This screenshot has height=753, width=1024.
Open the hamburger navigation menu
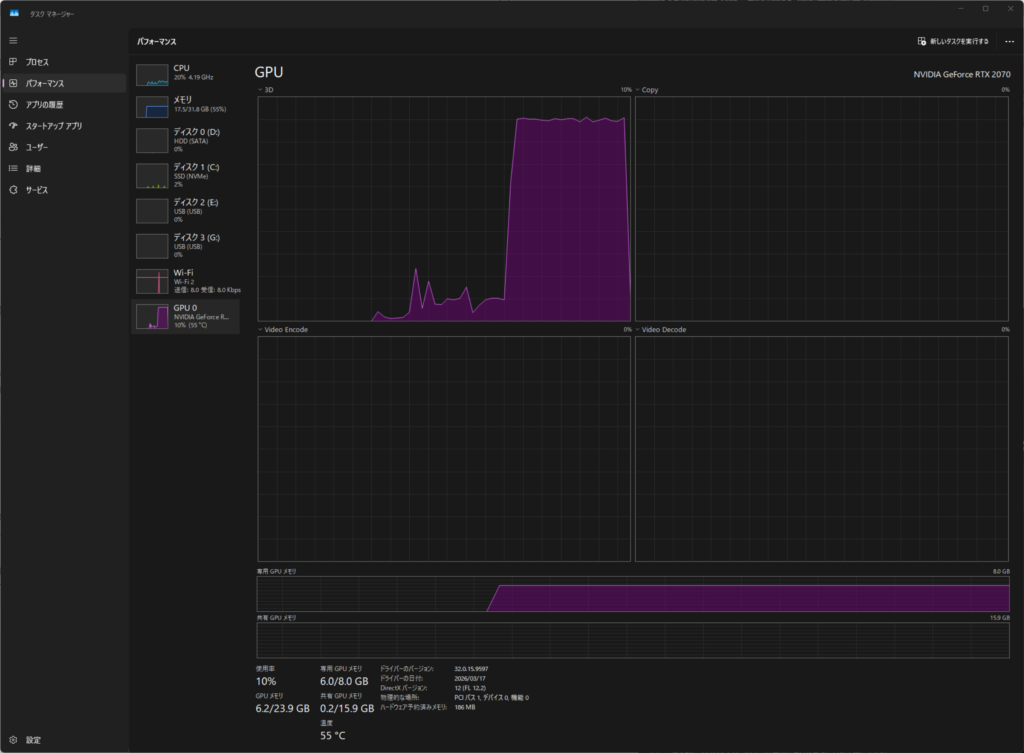tap(13, 40)
